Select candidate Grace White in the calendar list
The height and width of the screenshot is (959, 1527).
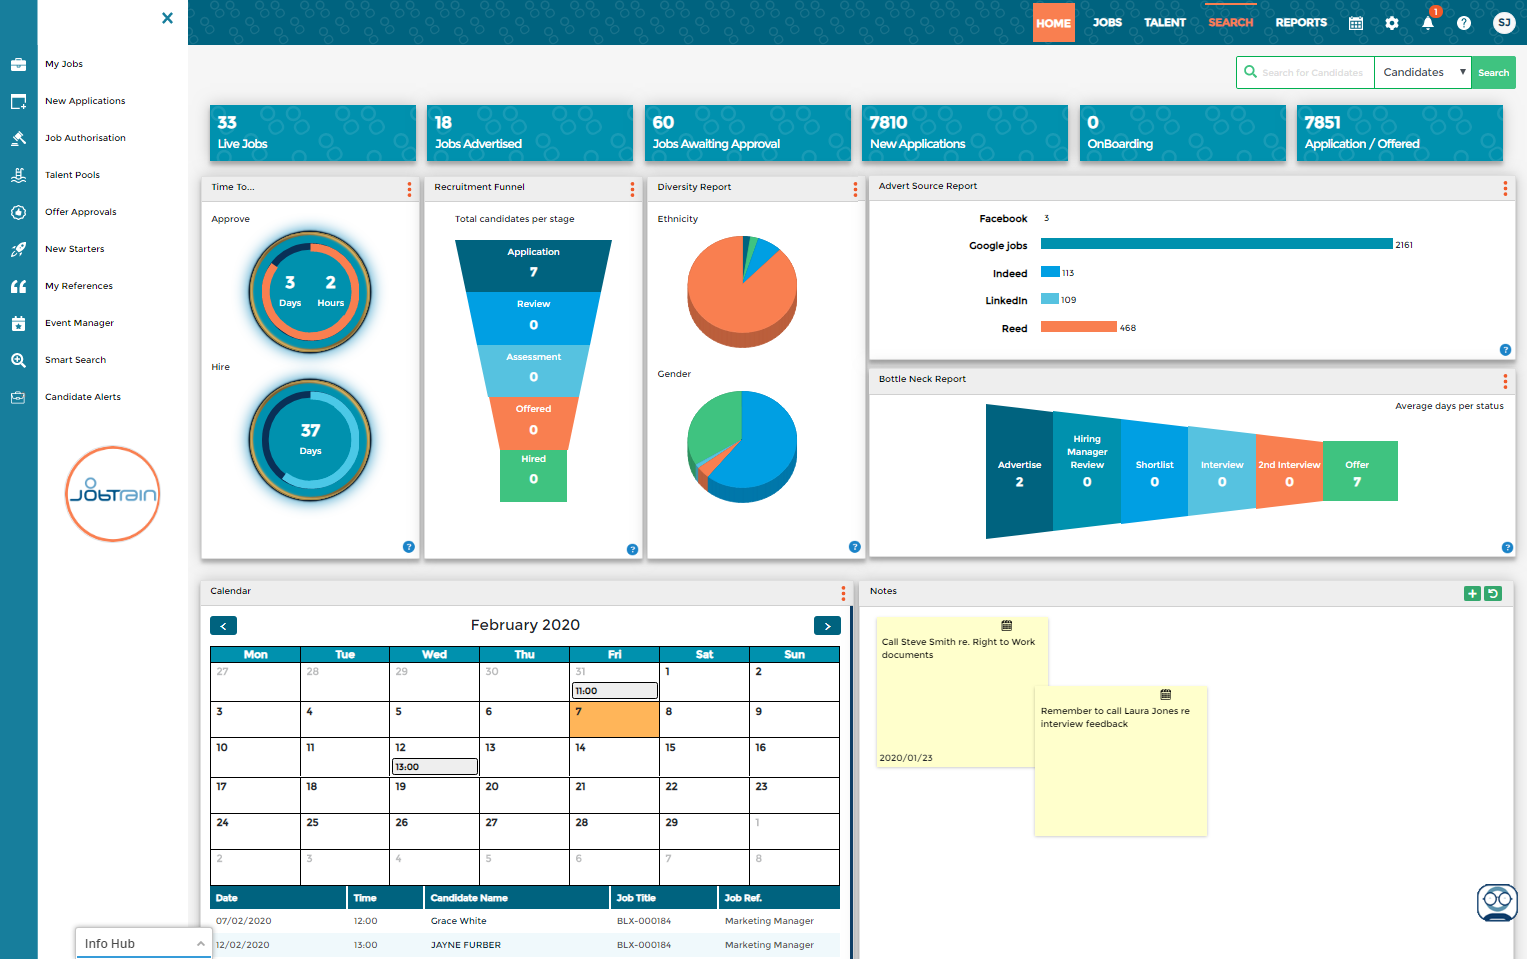pos(458,920)
